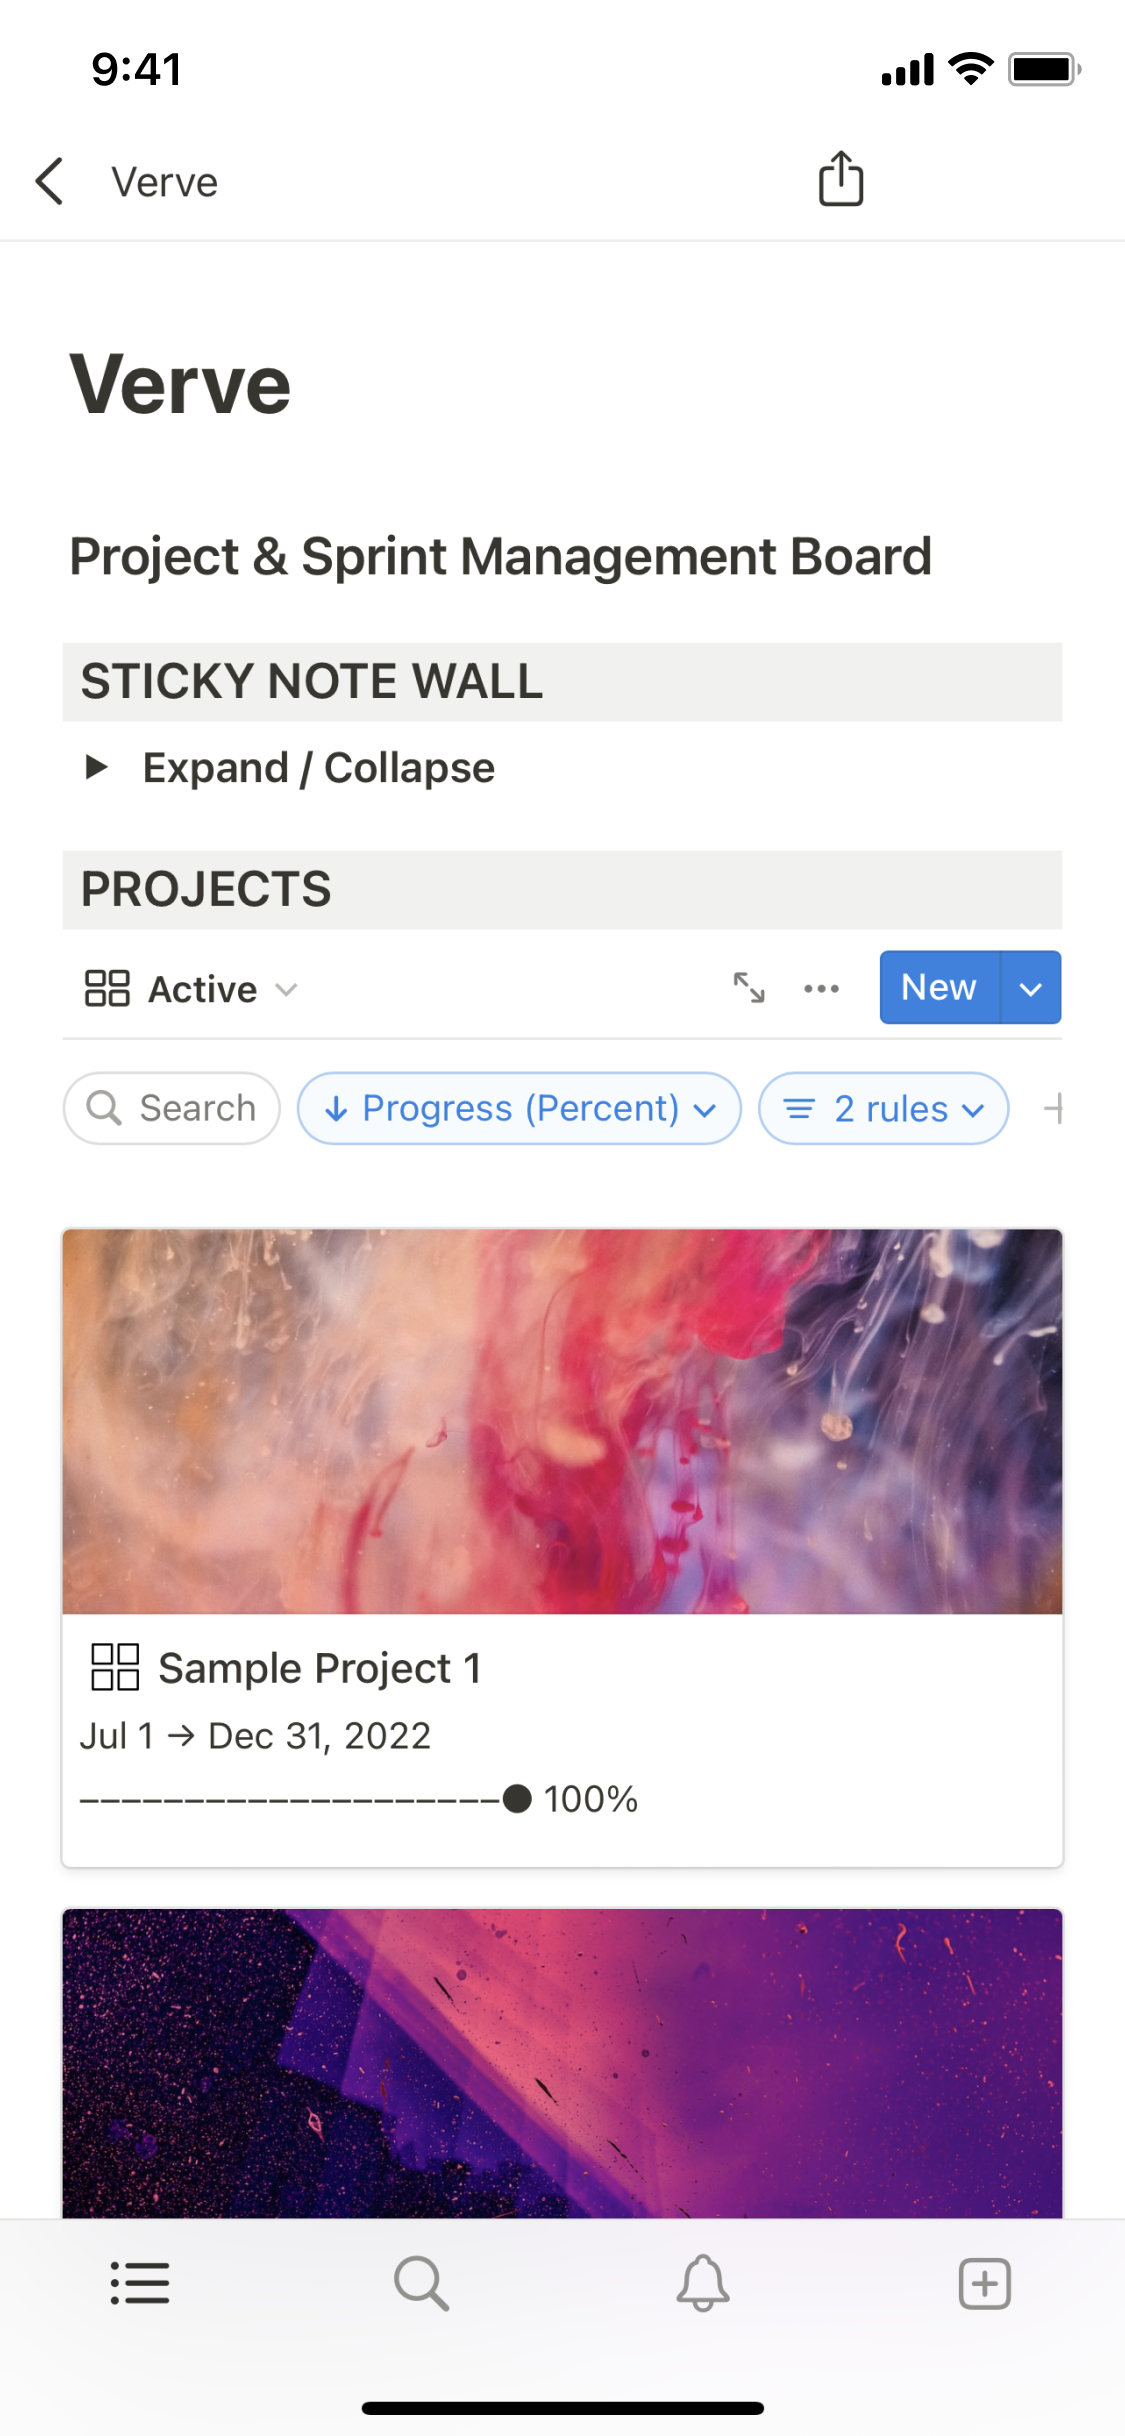Tap the bottom bar search magnifier icon
The height and width of the screenshot is (2436, 1125).
[x=421, y=2283]
